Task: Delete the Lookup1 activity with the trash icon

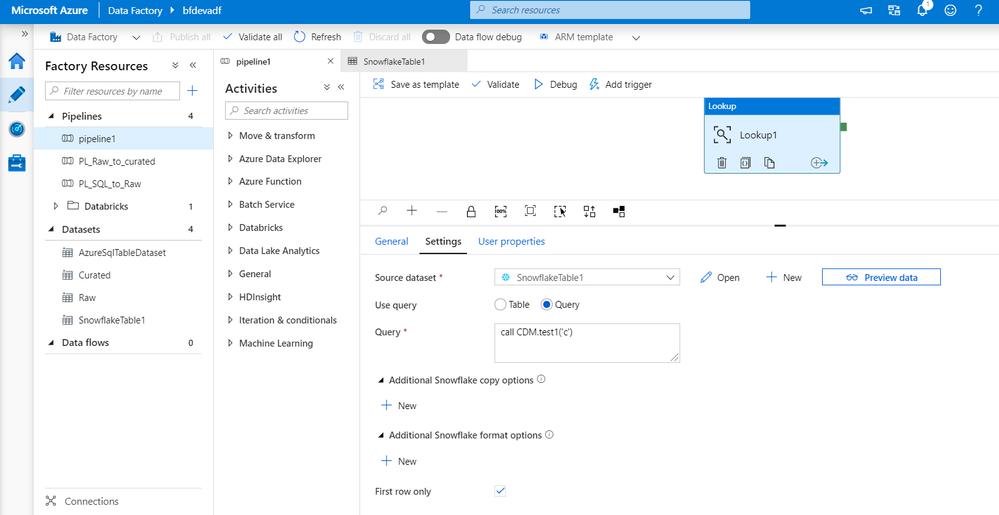Action: (722, 163)
